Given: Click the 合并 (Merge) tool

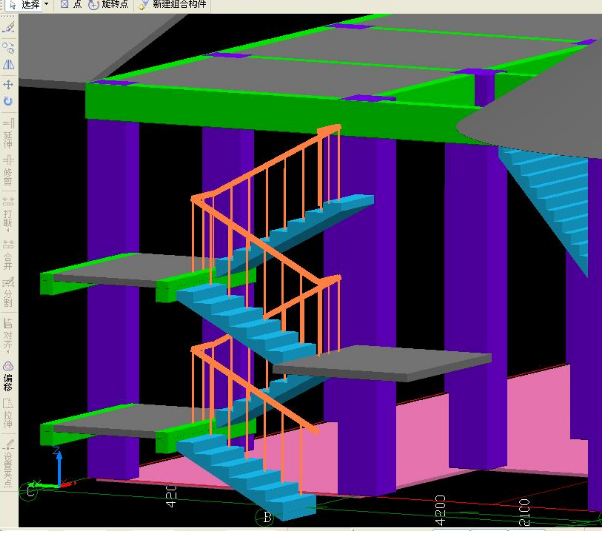Looking at the screenshot, I should 8,255.
